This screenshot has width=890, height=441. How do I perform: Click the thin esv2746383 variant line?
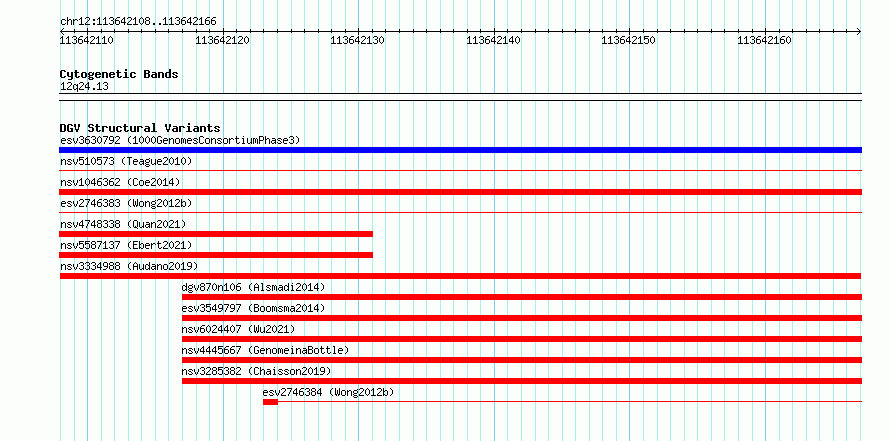[460, 212]
